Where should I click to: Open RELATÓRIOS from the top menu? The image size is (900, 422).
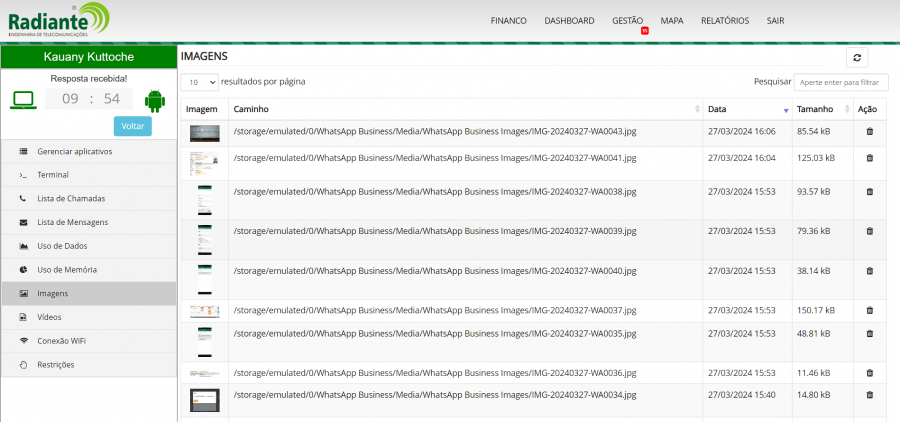coord(724,21)
